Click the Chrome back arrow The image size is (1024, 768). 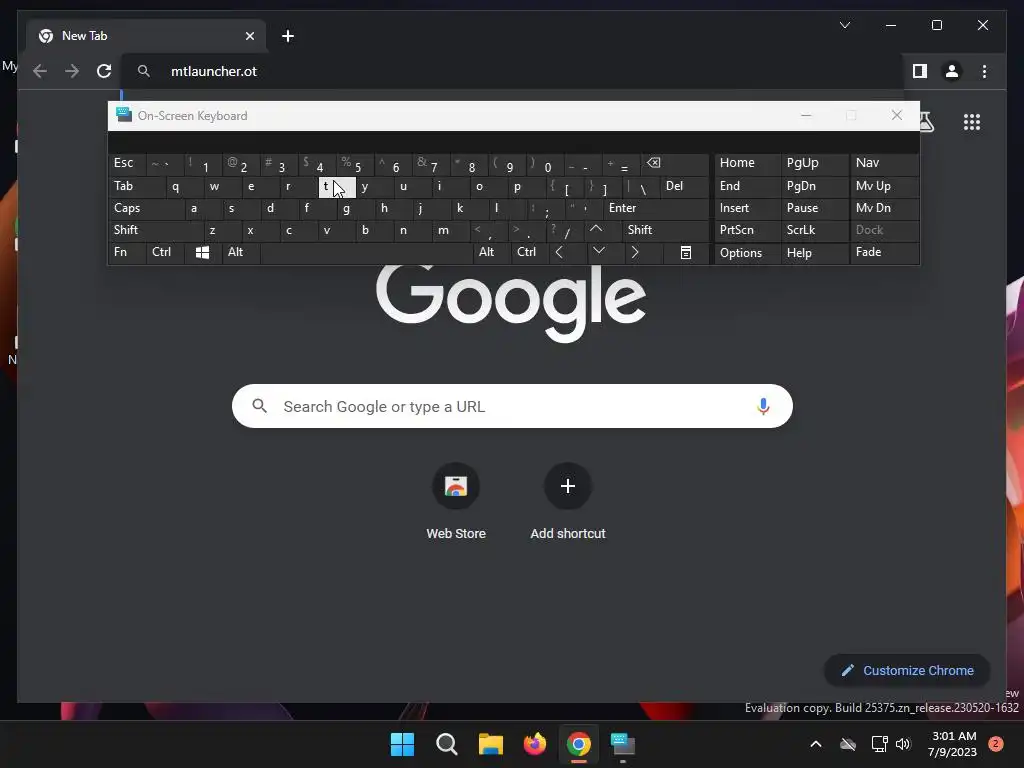(40, 71)
